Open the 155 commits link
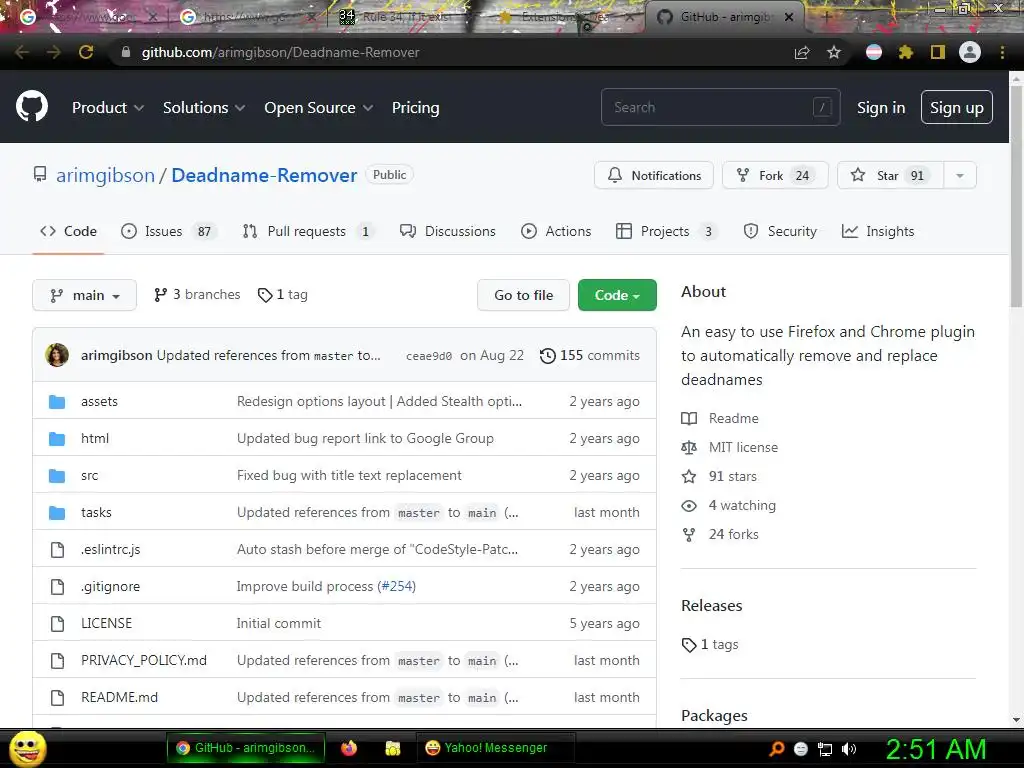The image size is (1024, 768). pyautogui.click(x=590, y=355)
